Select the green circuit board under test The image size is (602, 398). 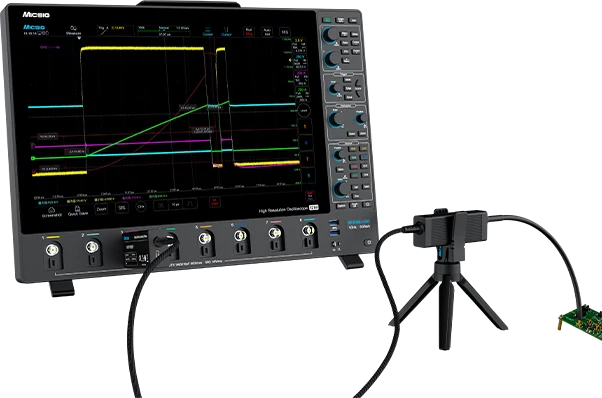tap(582, 322)
